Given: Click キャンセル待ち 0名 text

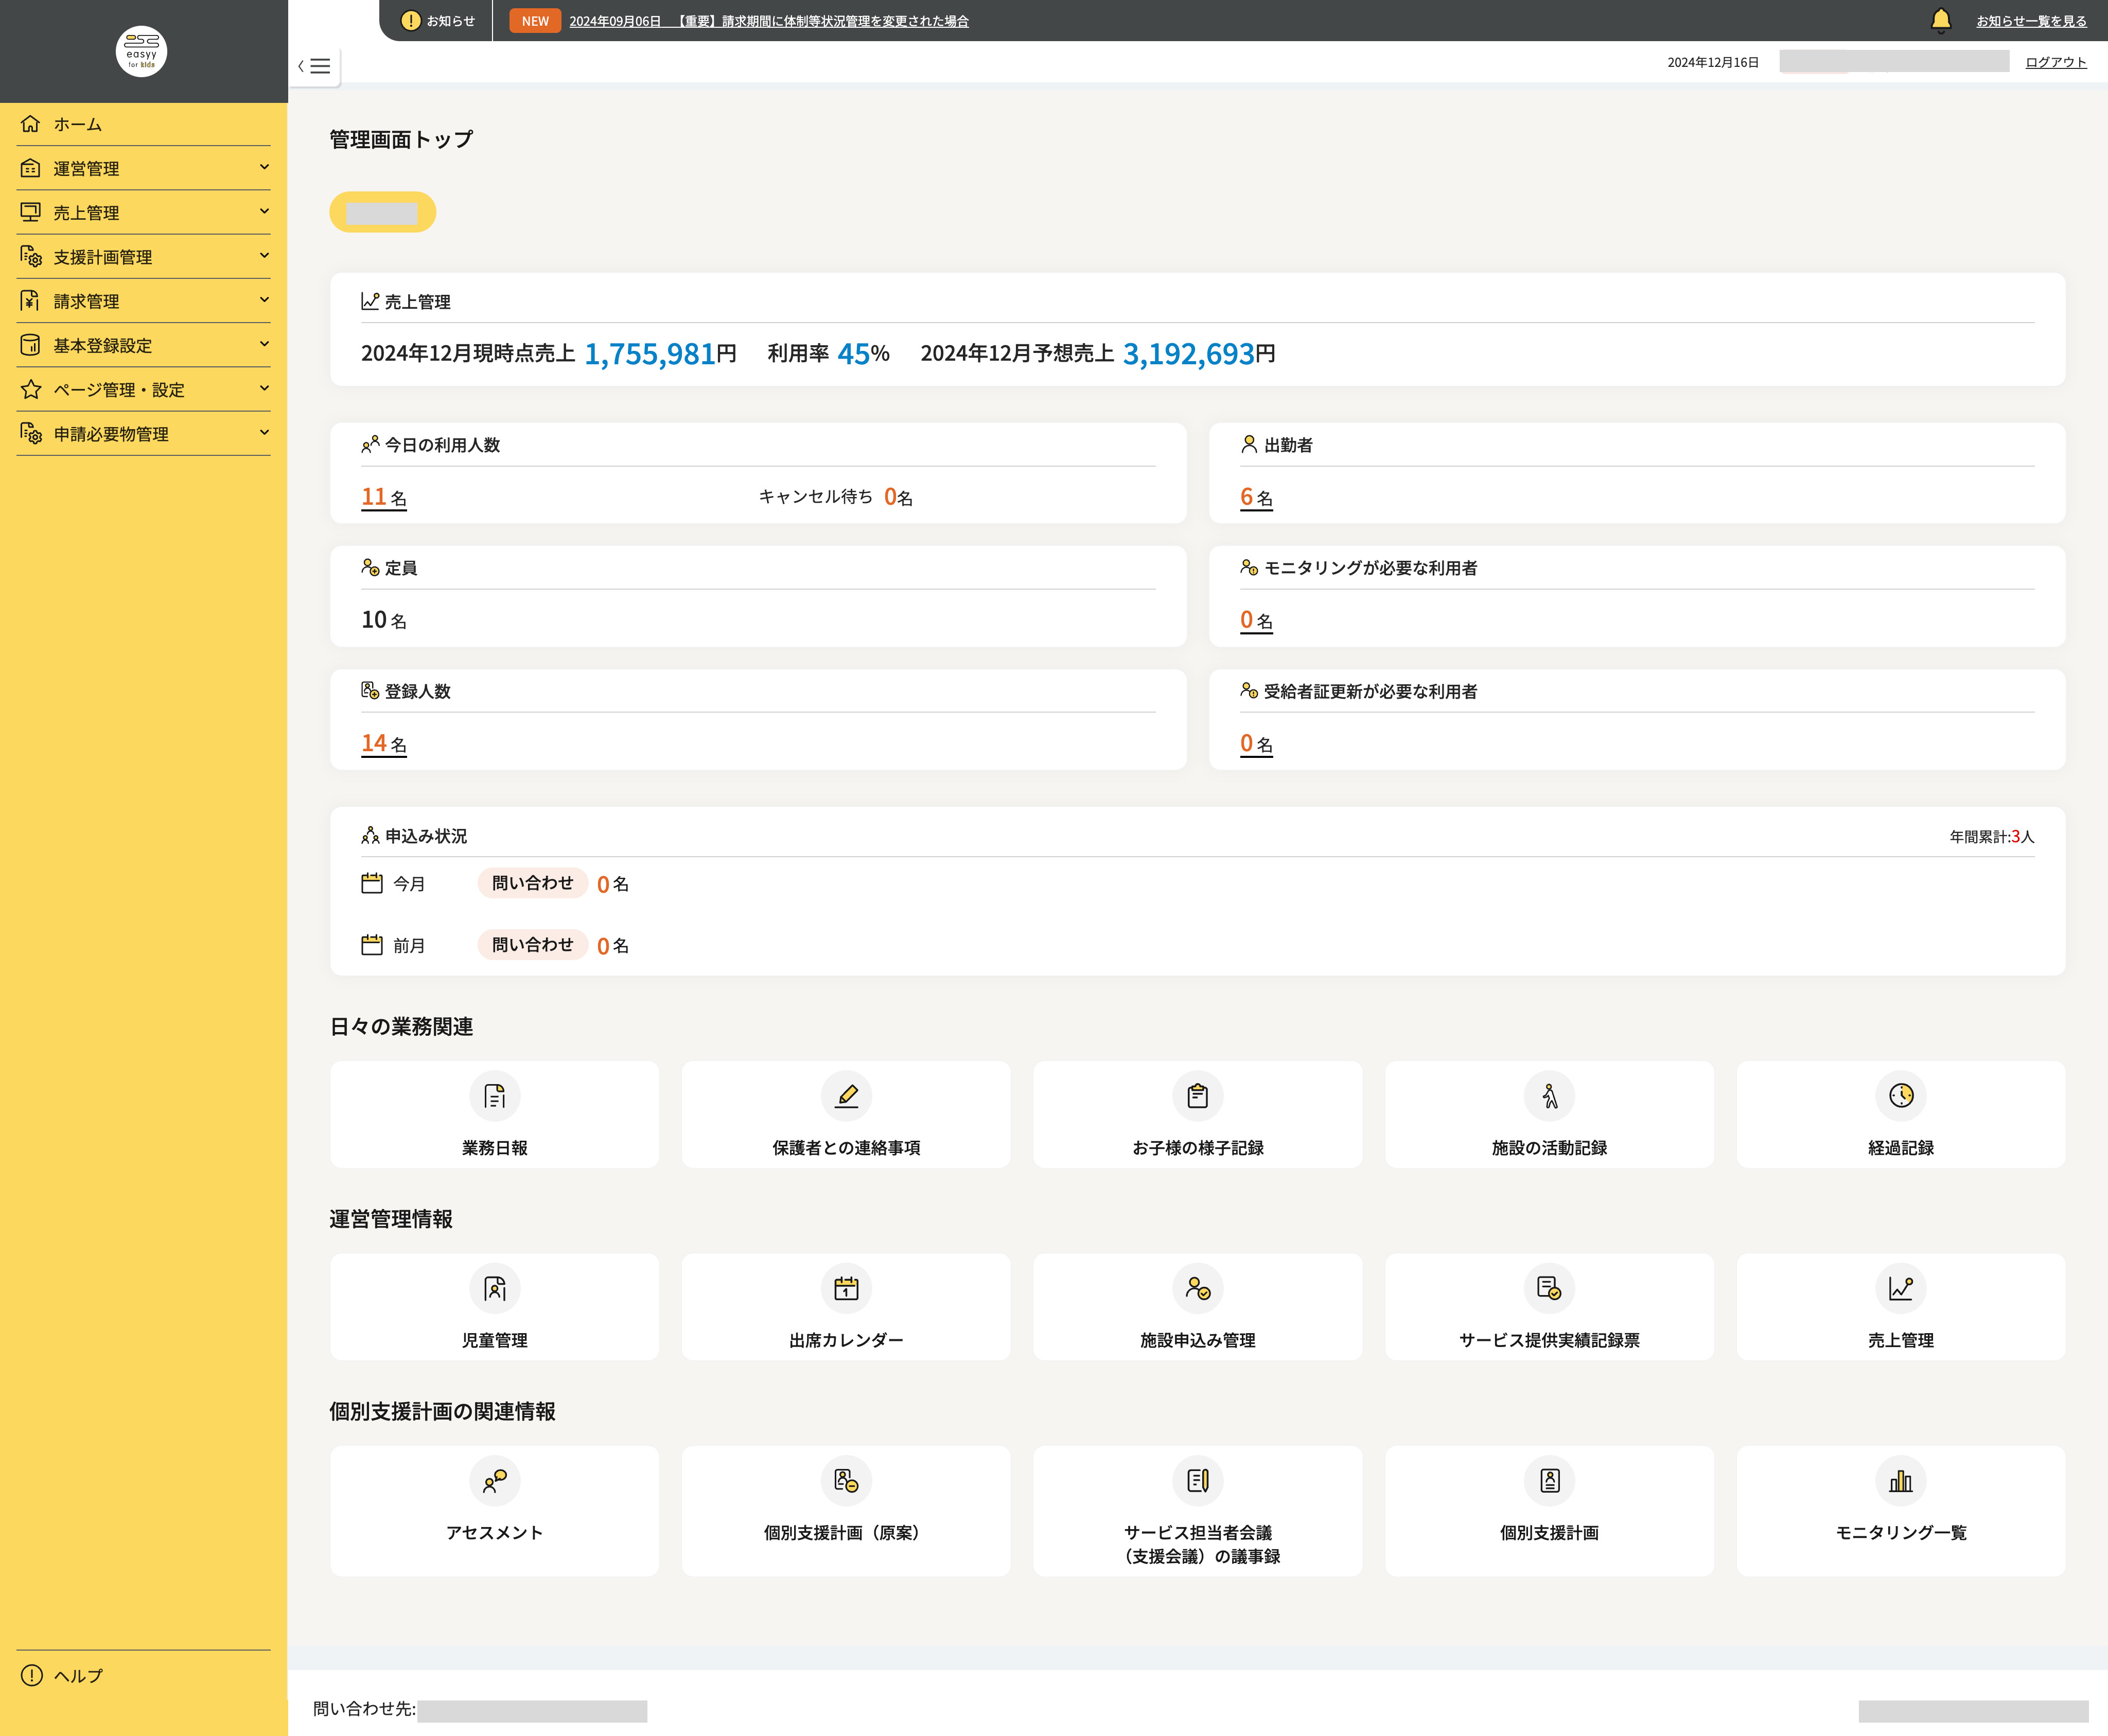Looking at the screenshot, I should click(x=836, y=497).
